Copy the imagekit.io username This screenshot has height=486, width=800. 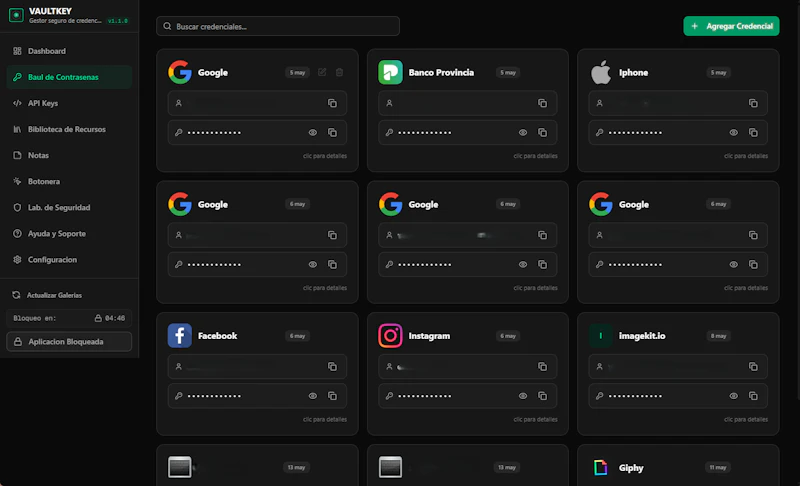(753, 367)
